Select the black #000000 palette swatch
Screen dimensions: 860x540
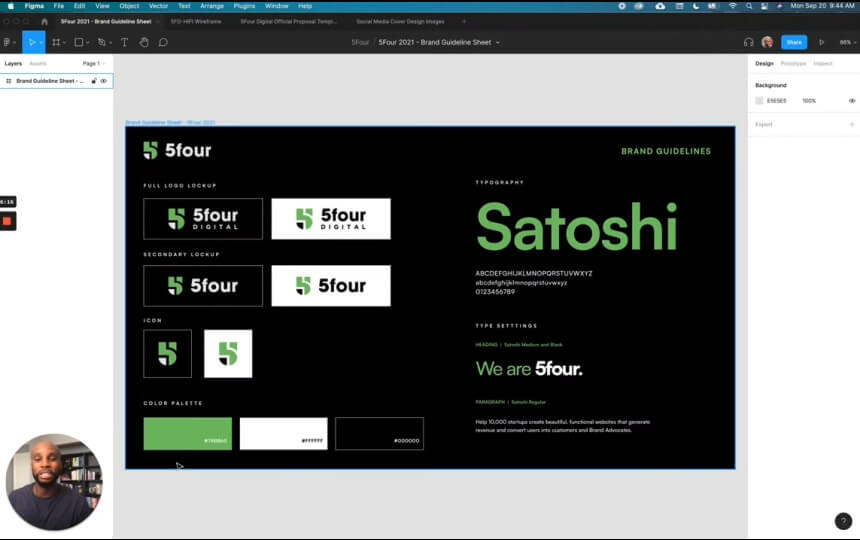[380, 434]
